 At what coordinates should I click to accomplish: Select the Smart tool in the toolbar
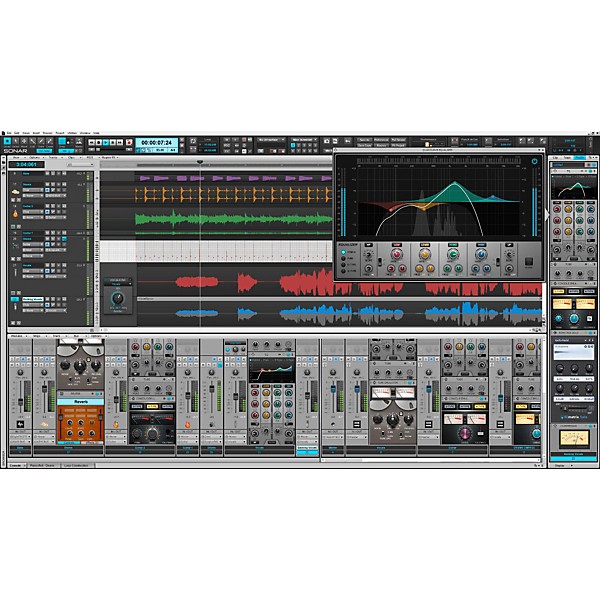(7, 142)
